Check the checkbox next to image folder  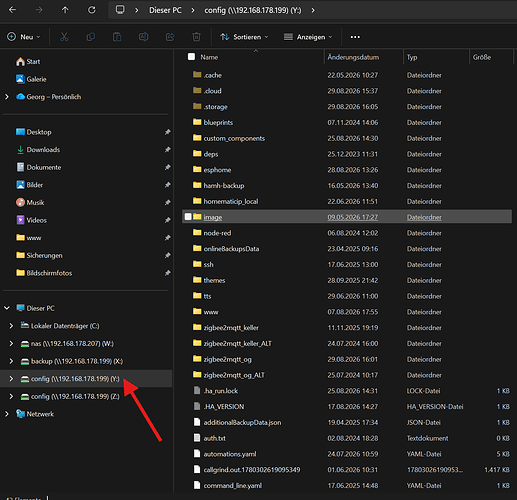point(188,217)
